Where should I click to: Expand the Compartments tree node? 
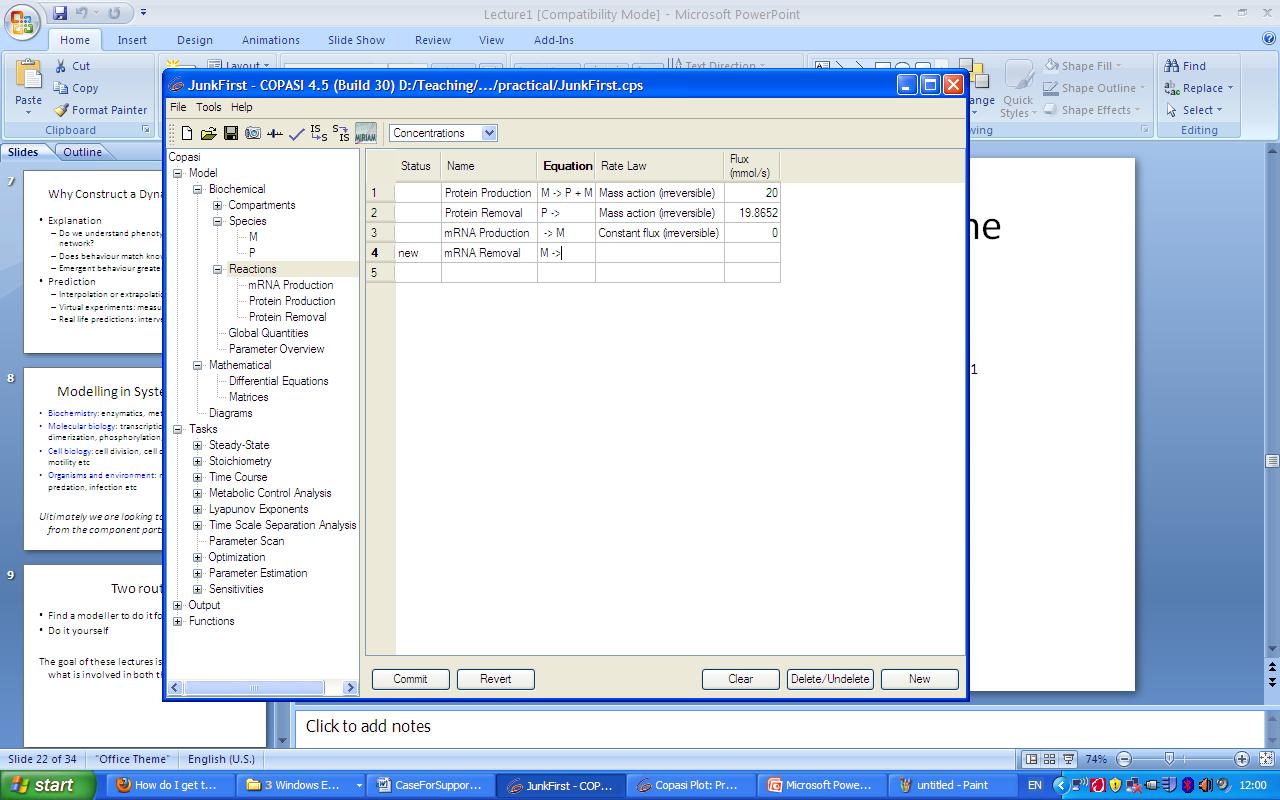pyautogui.click(x=217, y=205)
